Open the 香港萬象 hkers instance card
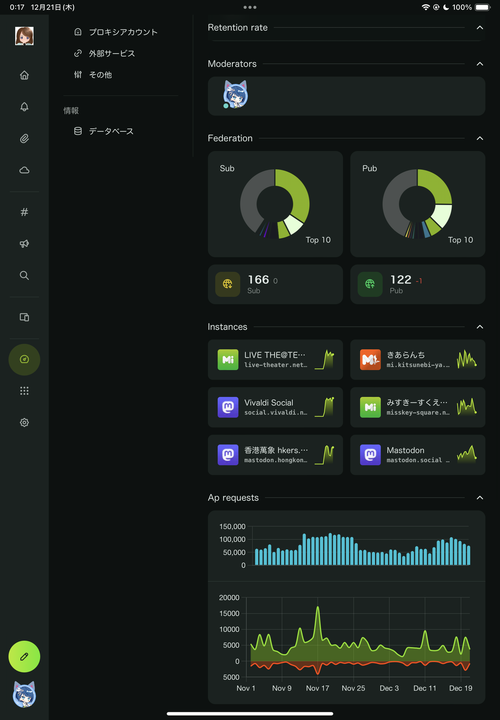Image resolution: width=500 pixels, height=720 pixels. pyautogui.click(x=275, y=455)
